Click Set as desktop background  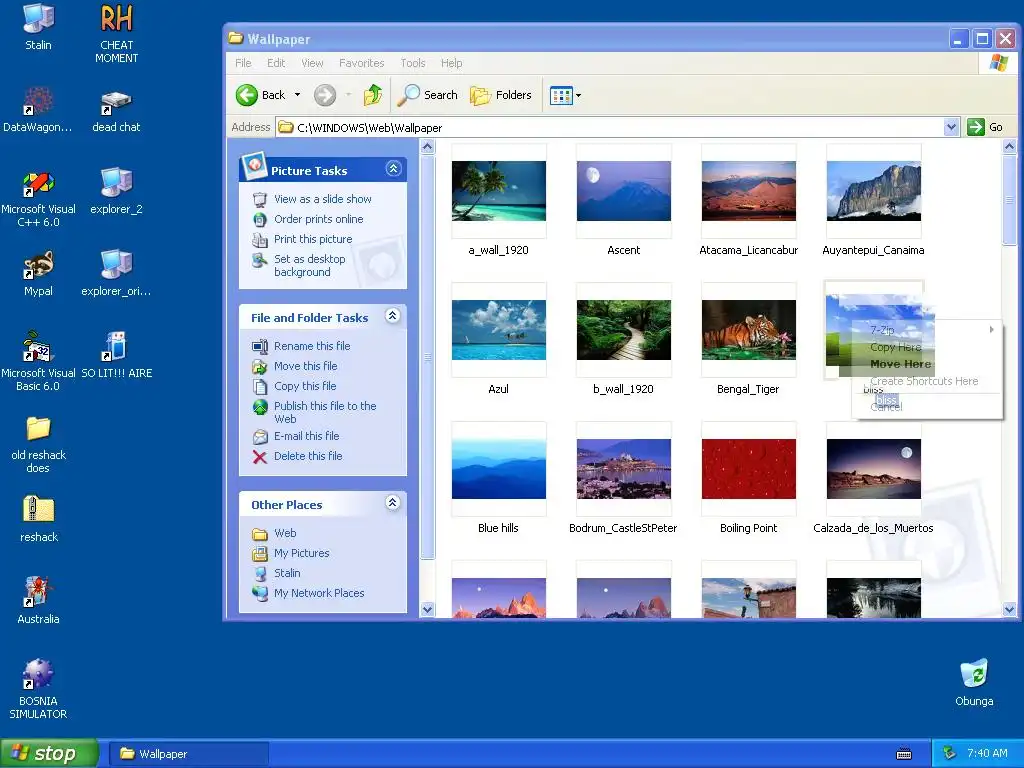click(310, 265)
